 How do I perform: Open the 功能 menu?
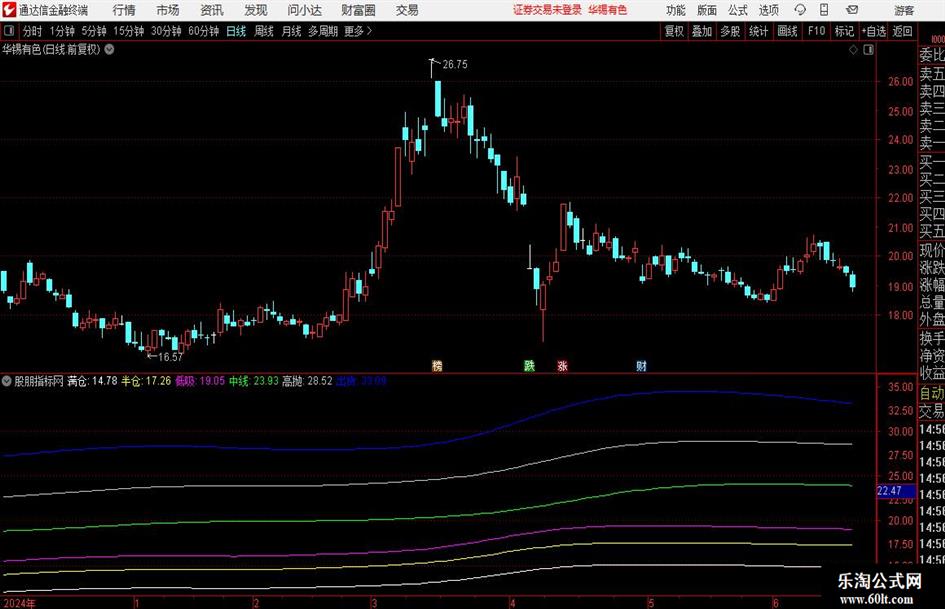pyautogui.click(x=676, y=10)
